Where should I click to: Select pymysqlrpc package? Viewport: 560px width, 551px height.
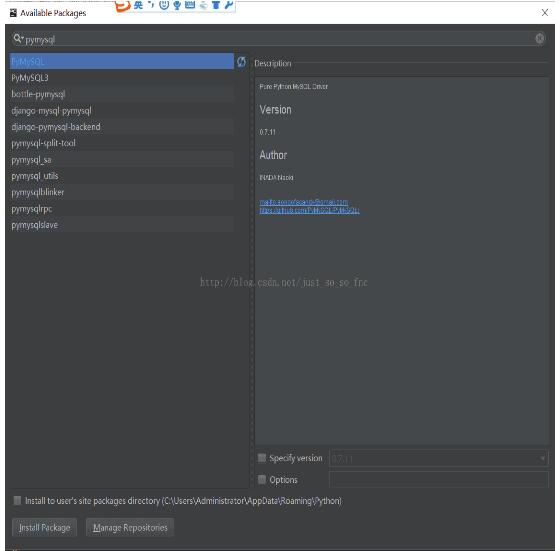coord(122,209)
